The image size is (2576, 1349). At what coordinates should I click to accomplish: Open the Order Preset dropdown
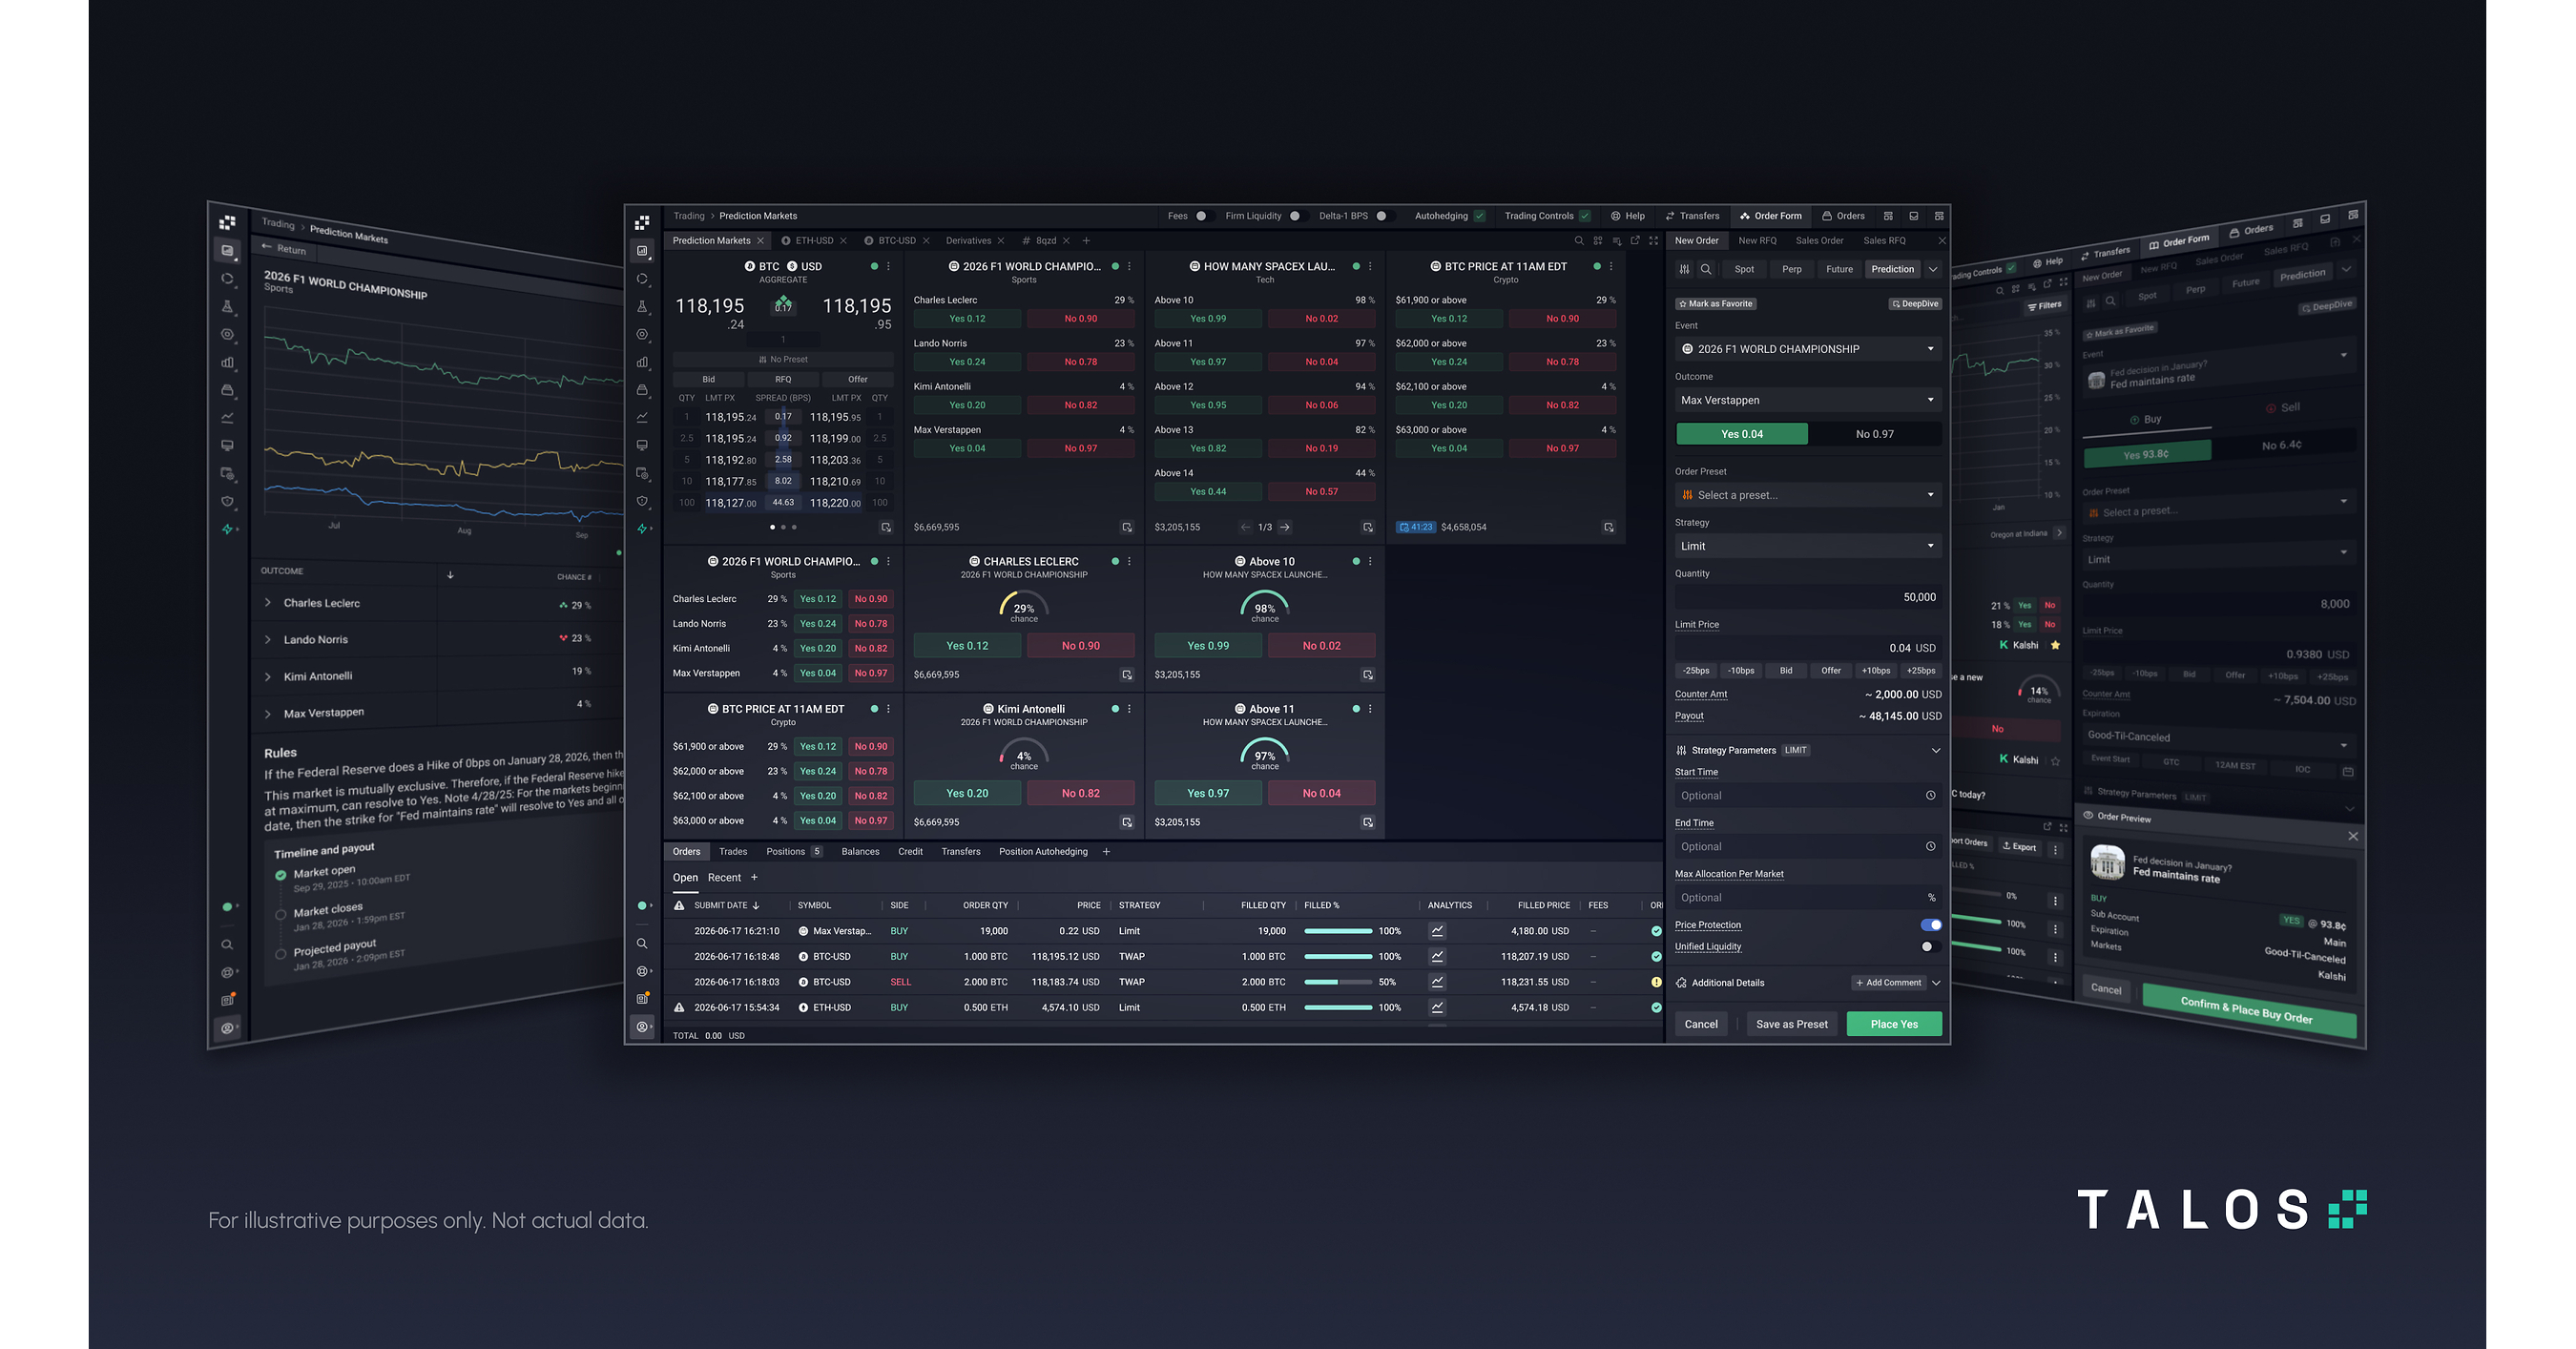coord(1808,495)
